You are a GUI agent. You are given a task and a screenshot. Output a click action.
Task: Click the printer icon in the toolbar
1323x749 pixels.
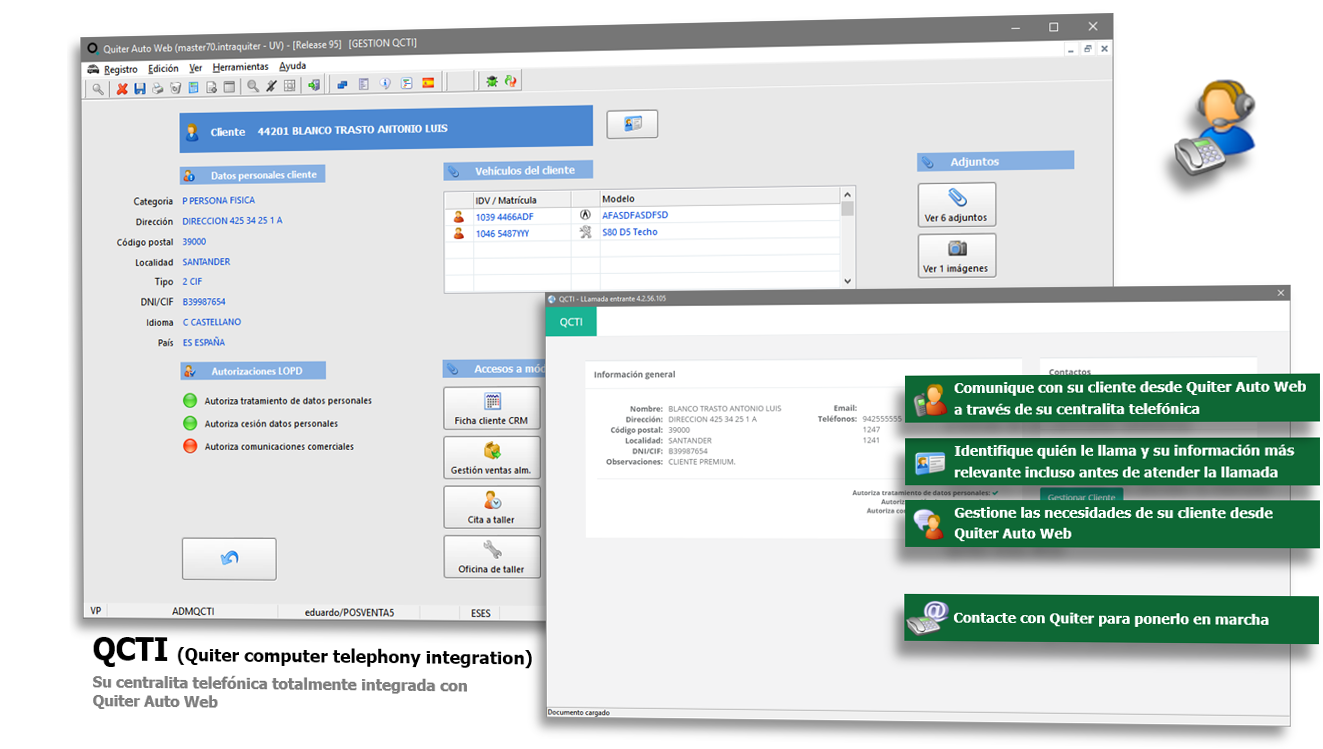tap(157, 88)
